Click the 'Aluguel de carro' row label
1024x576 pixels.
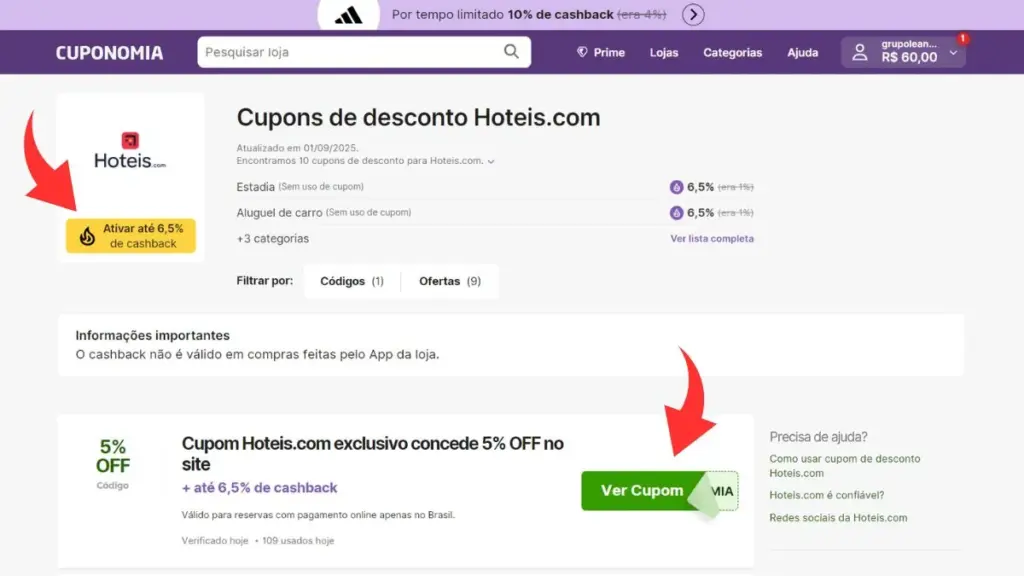[x=279, y=213]
